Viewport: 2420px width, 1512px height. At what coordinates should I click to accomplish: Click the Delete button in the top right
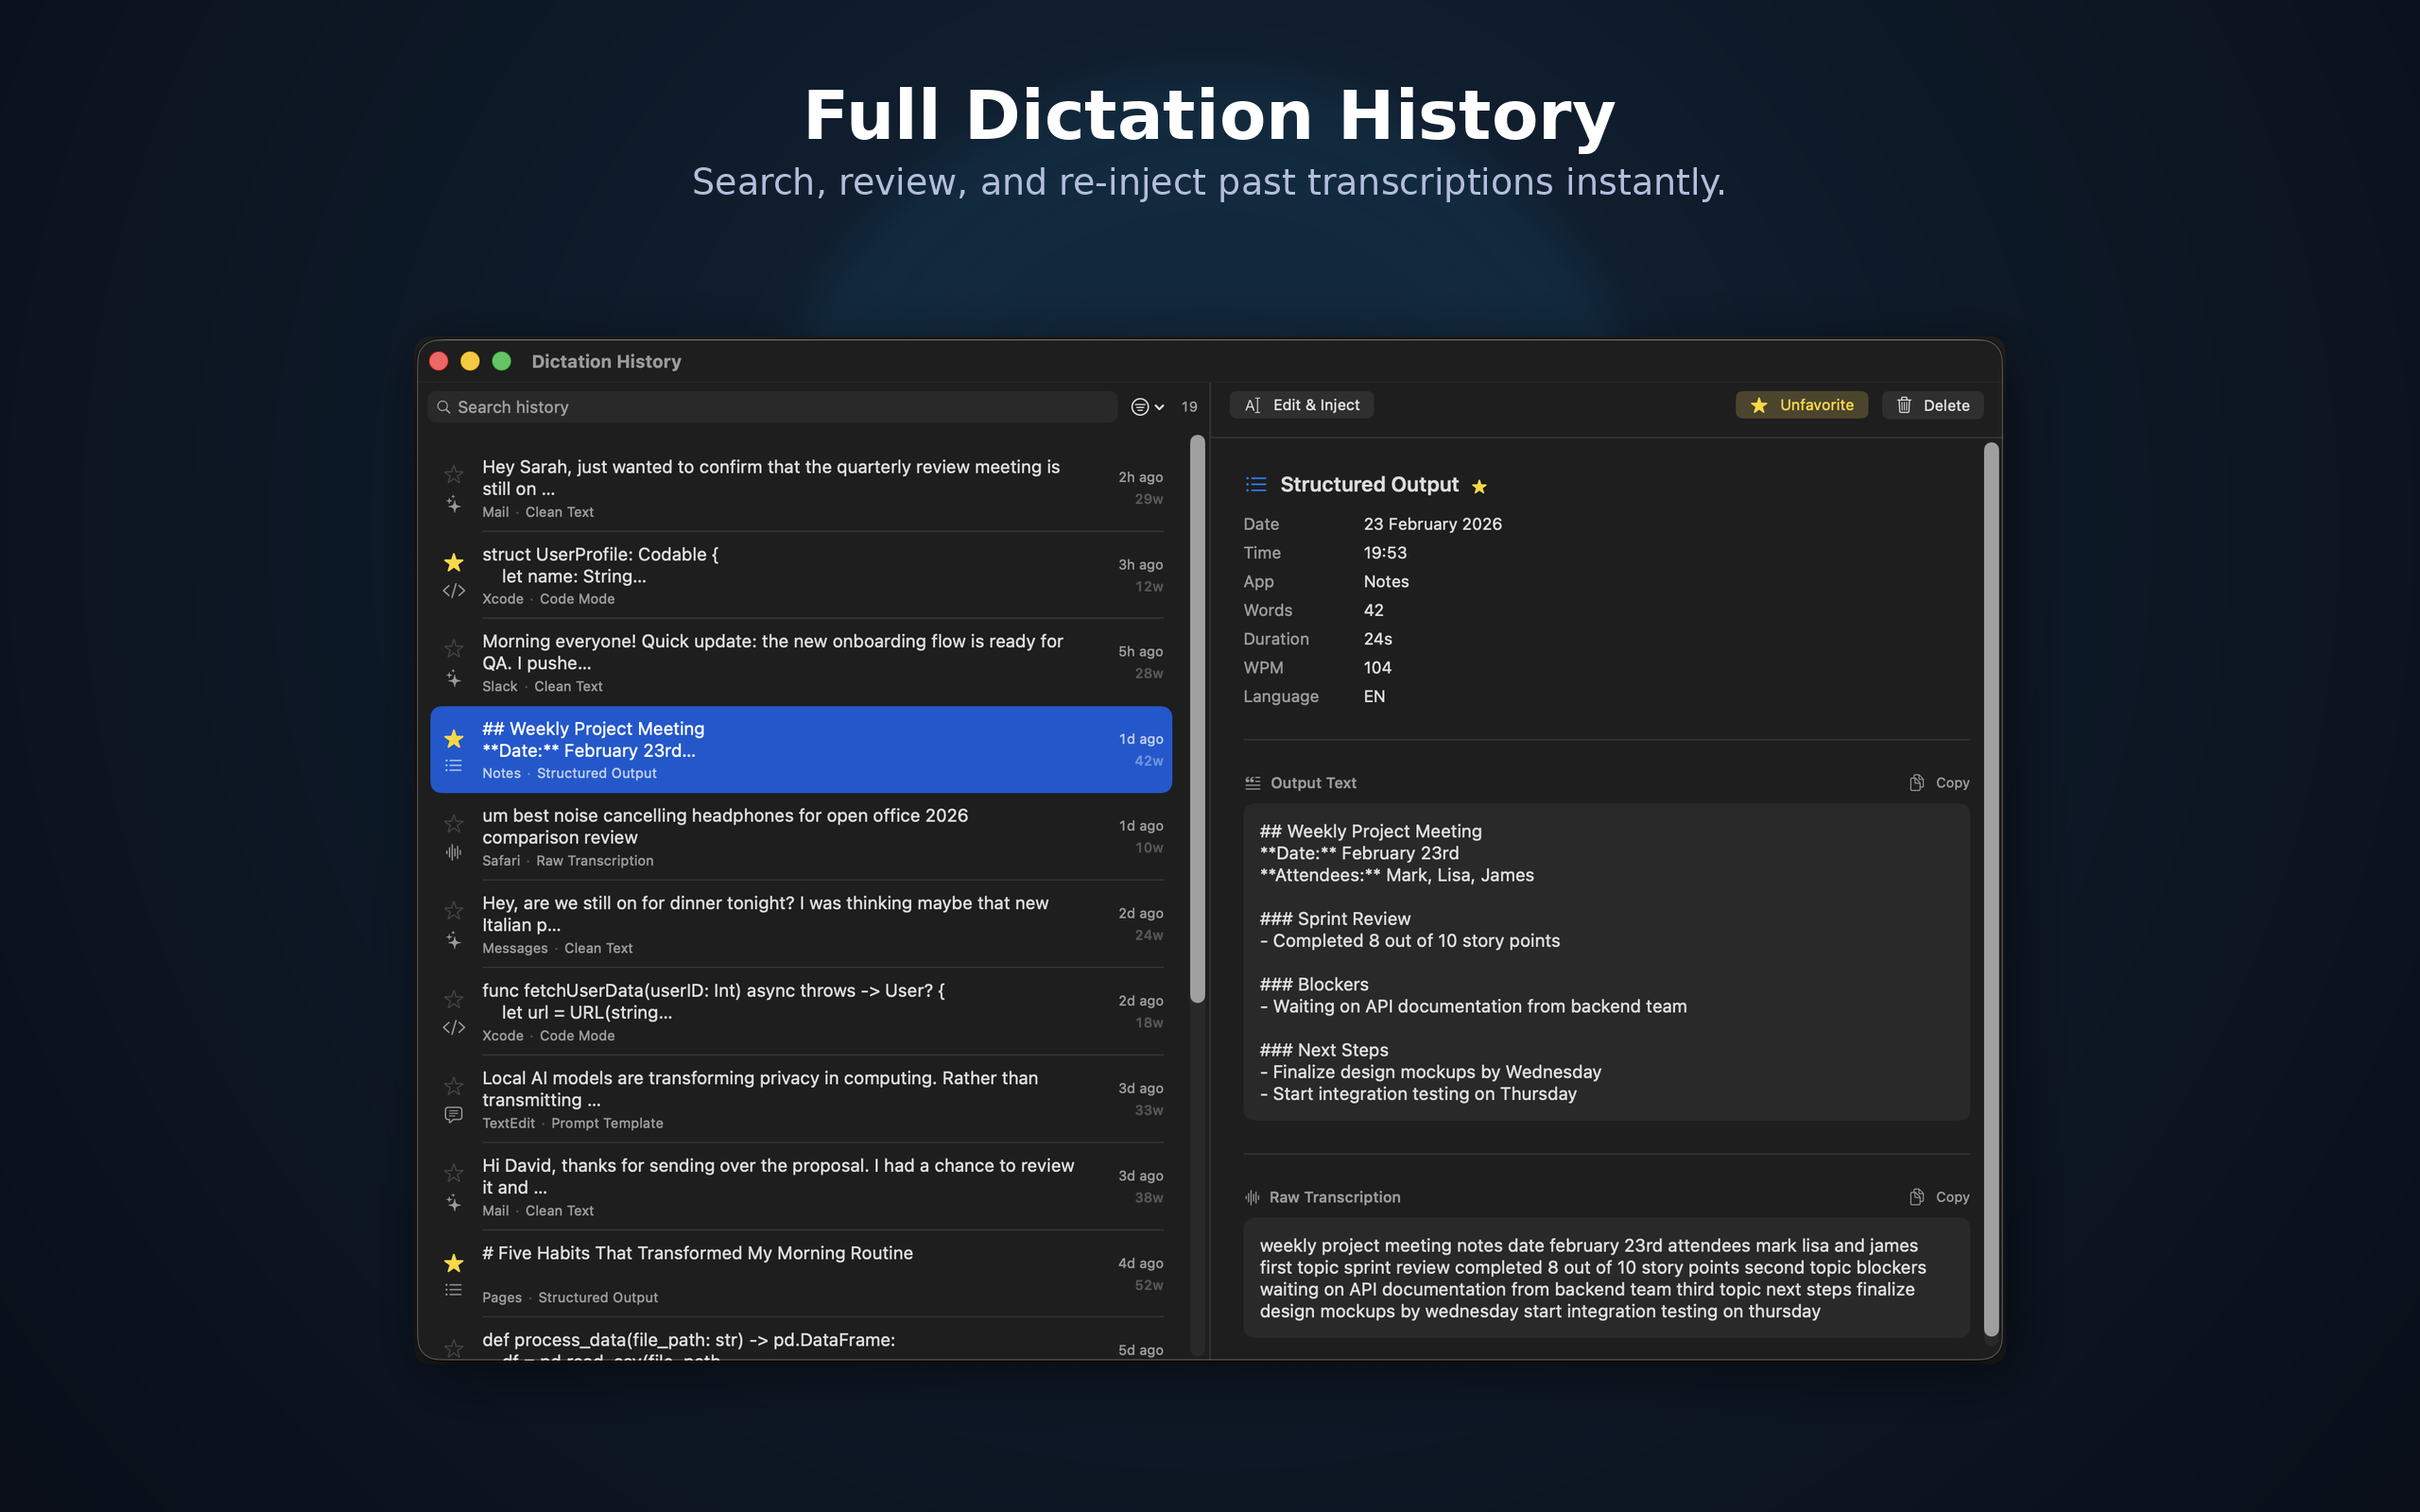point(1931,405)
